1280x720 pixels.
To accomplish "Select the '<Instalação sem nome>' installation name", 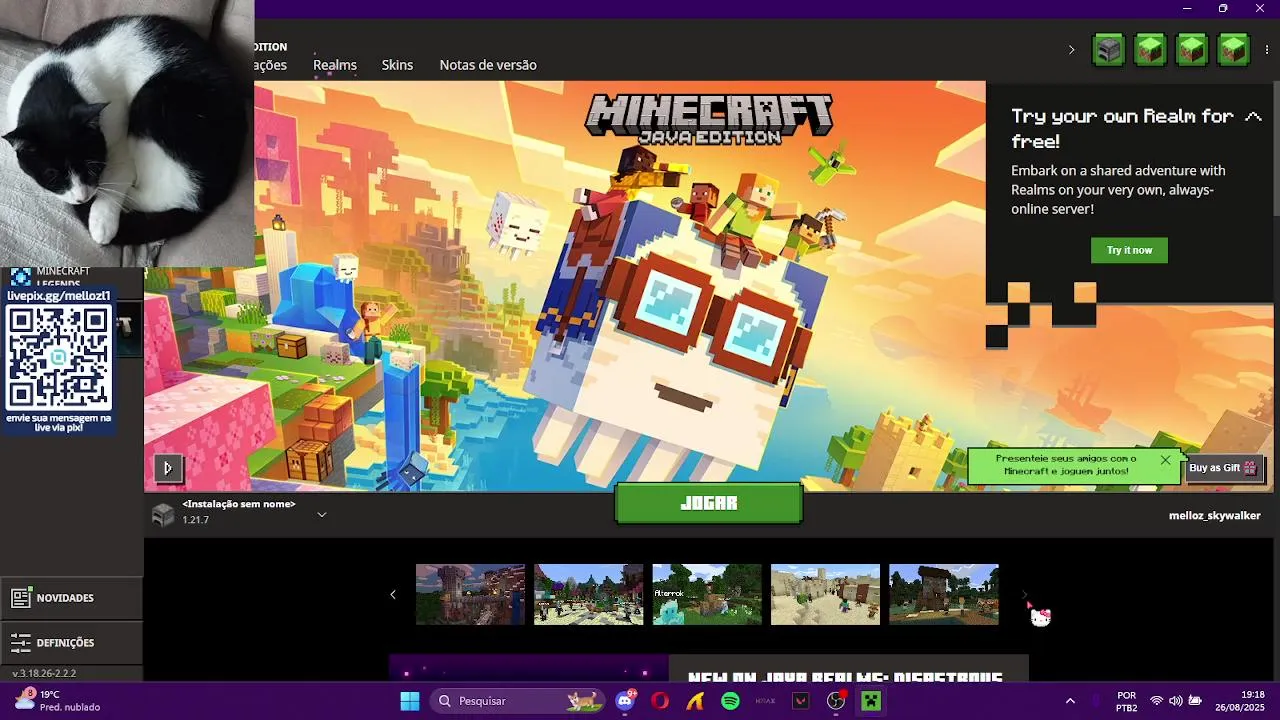I will point(239,504).
